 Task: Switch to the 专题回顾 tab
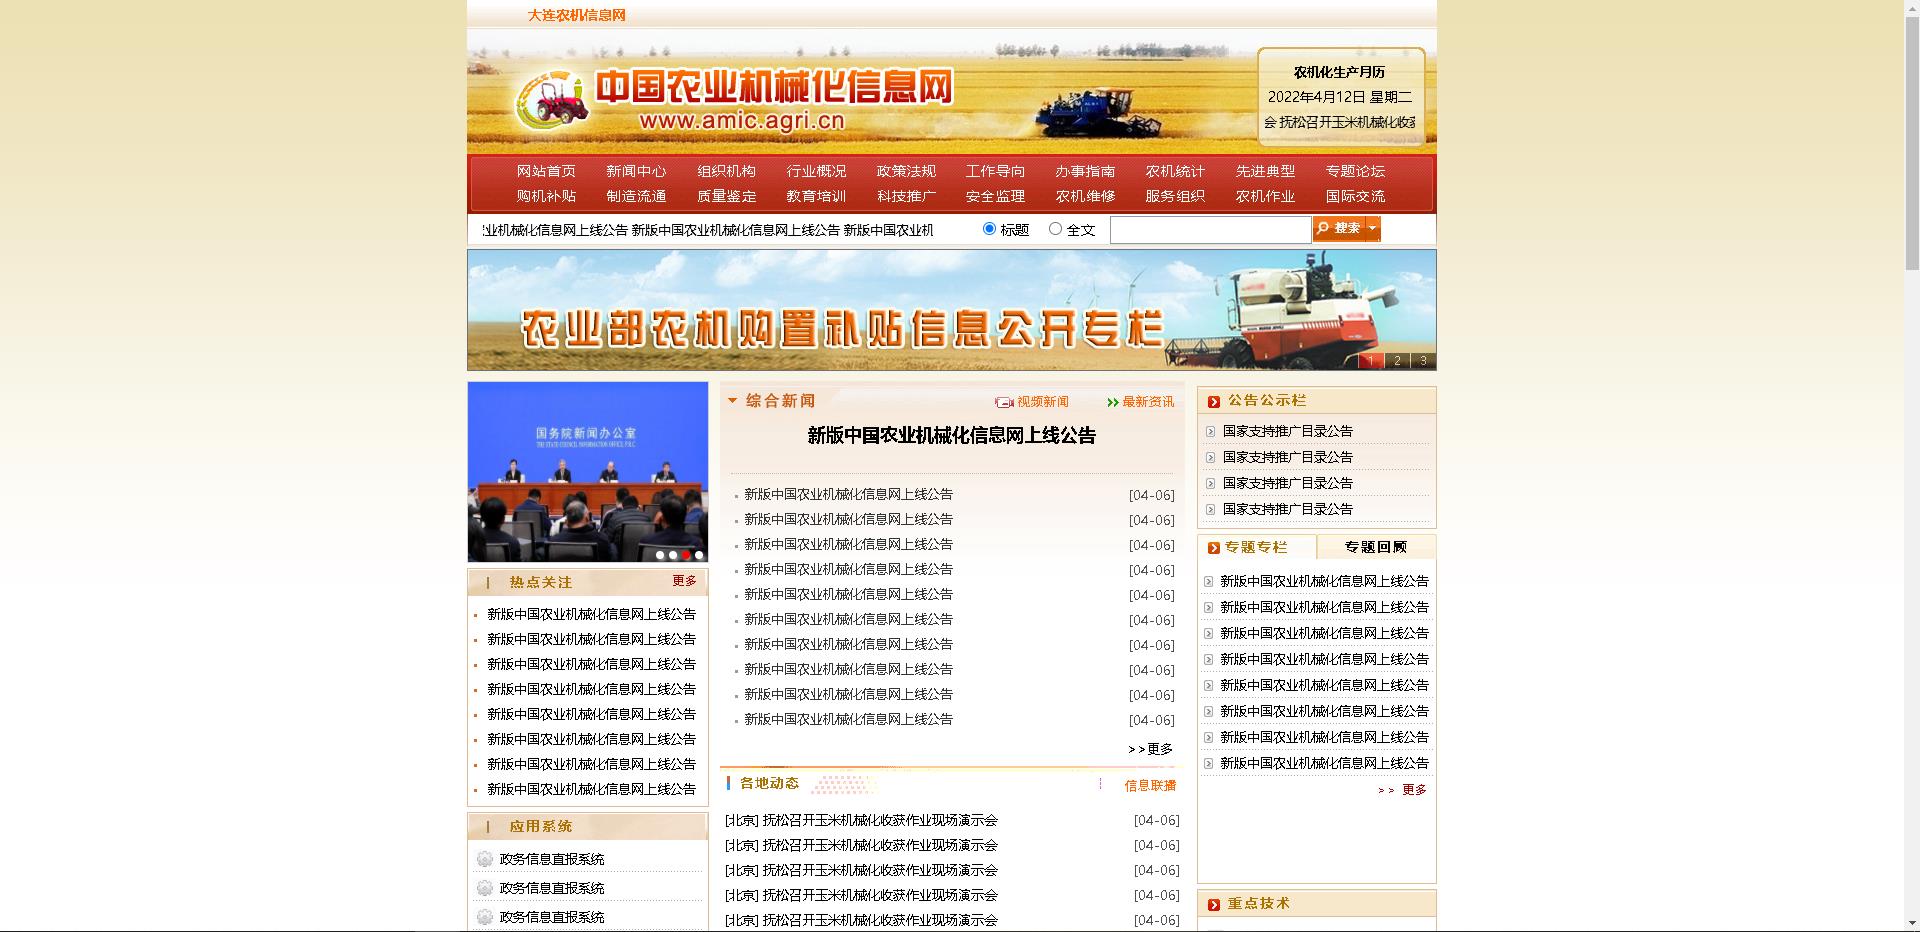(1376, 547)
